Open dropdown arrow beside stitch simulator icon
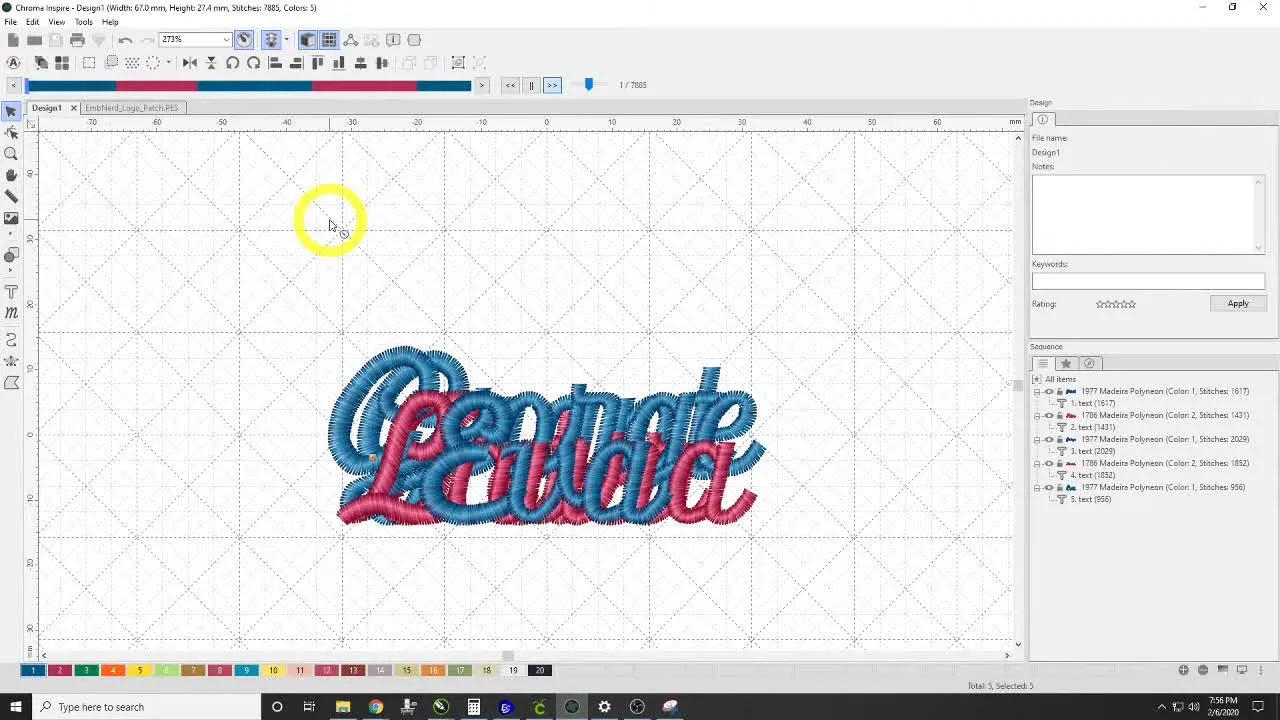Image resolution: width=1280 pixels, height=720 pixels. click(x=286, y=40)
